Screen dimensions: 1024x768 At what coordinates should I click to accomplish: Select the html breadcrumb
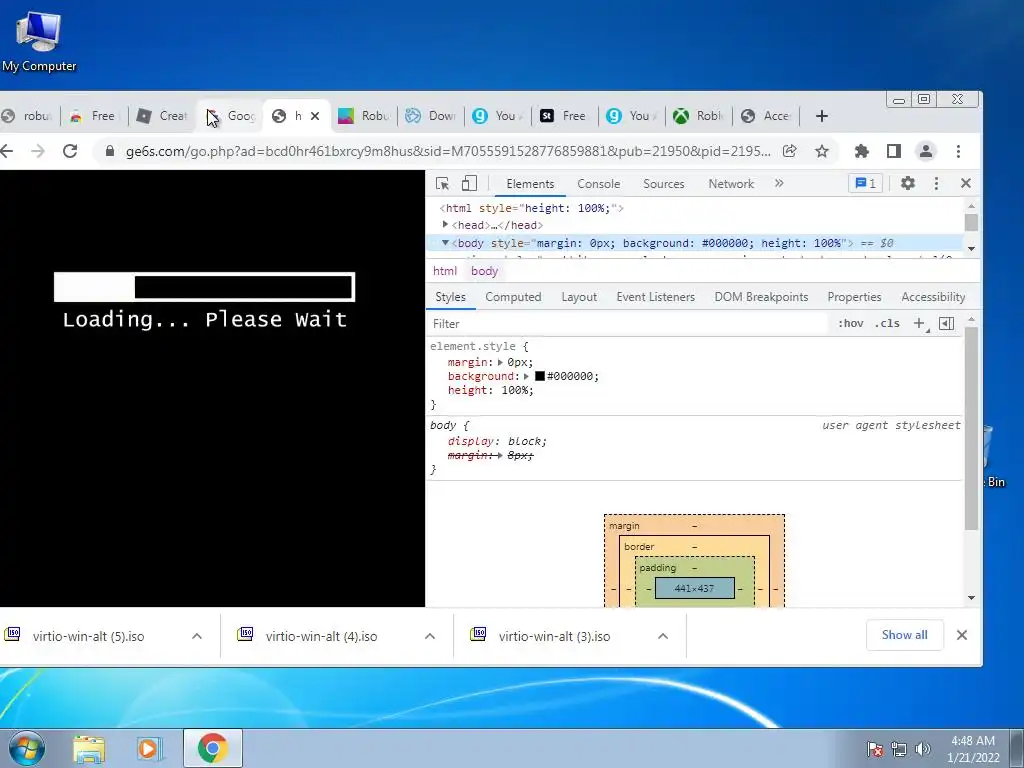click(x=445, y=271)
